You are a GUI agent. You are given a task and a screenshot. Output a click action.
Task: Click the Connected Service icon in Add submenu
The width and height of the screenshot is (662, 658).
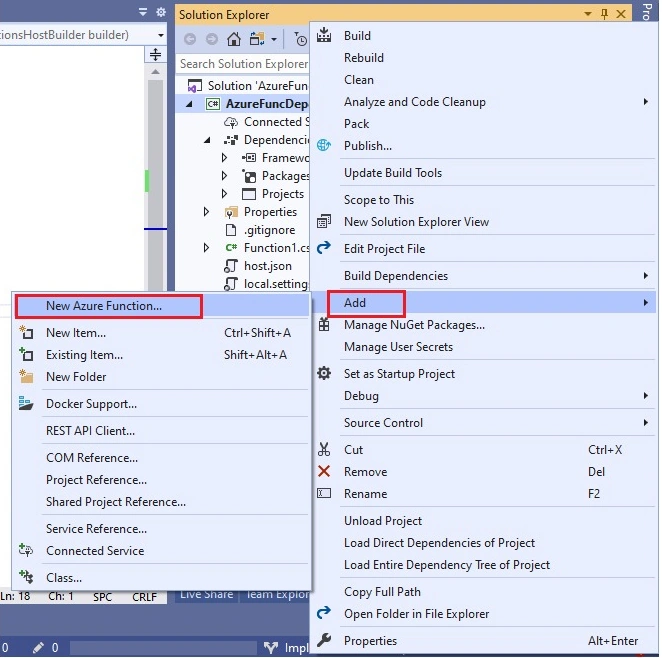(x=26, y=550)
